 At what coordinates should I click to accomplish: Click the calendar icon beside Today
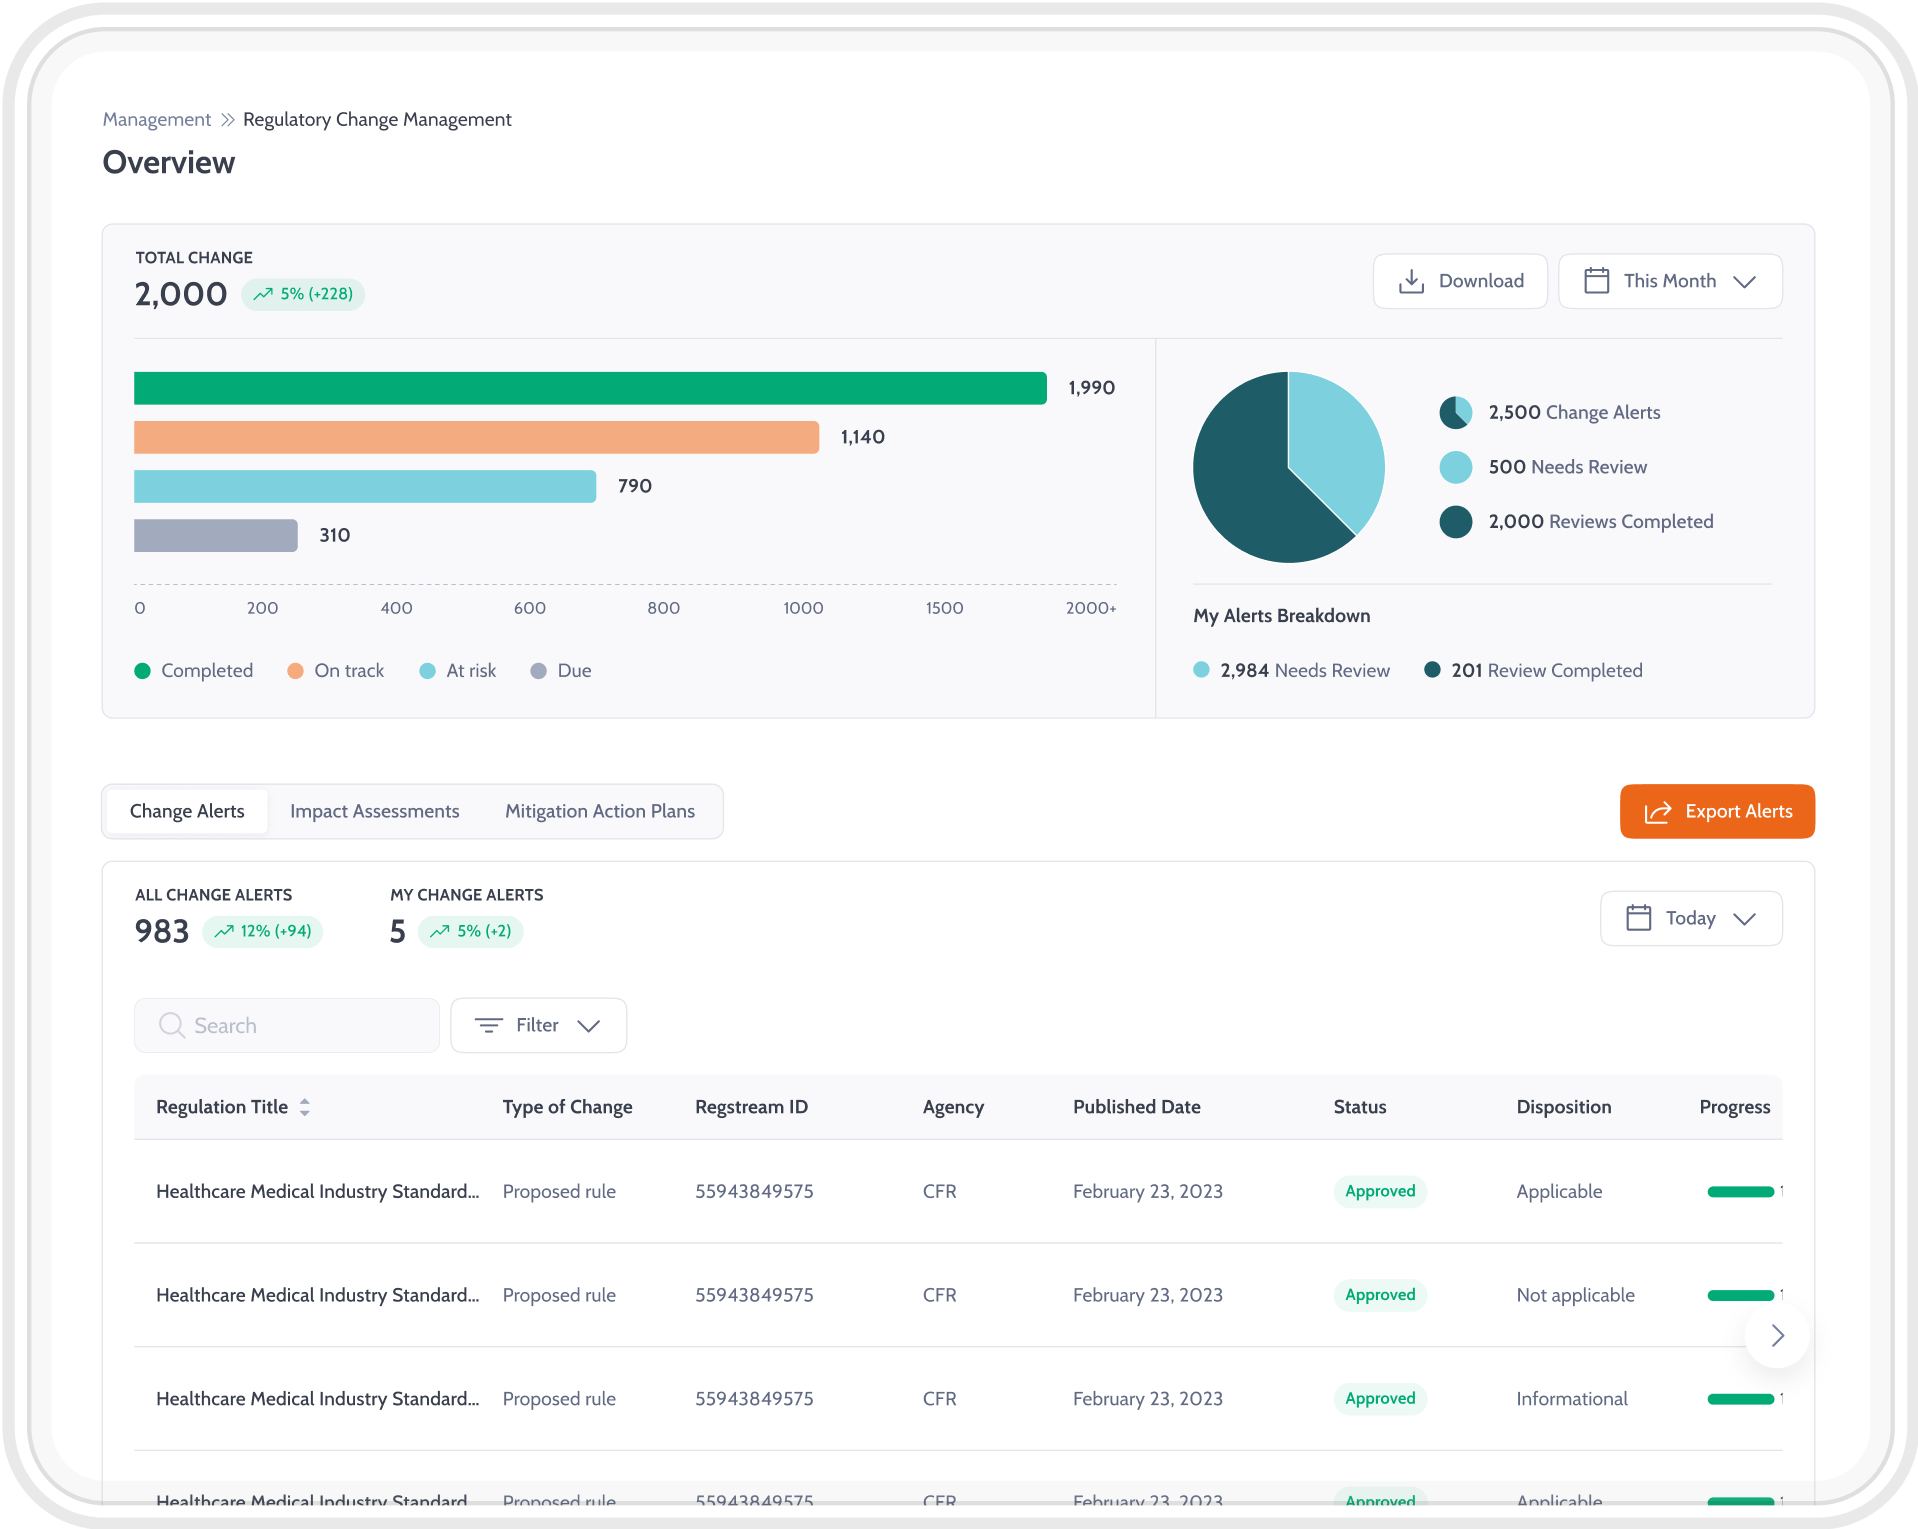point(1638,918)
